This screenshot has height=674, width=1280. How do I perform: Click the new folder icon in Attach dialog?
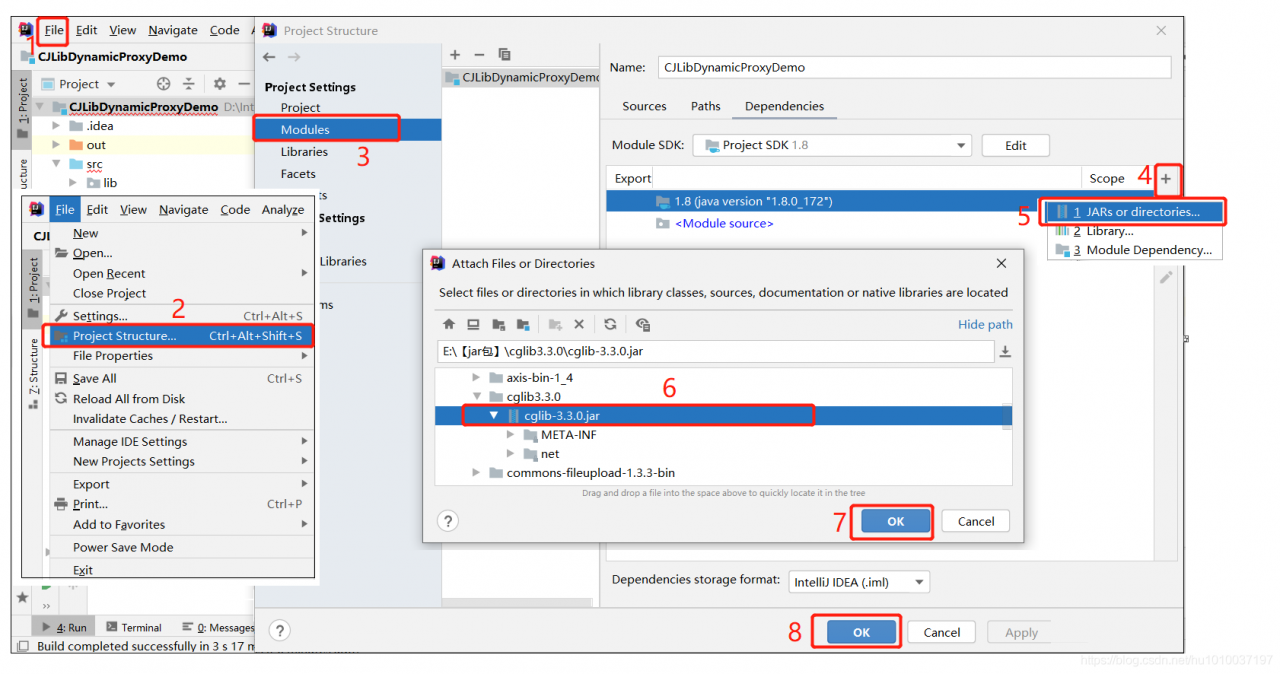(555, 324)
